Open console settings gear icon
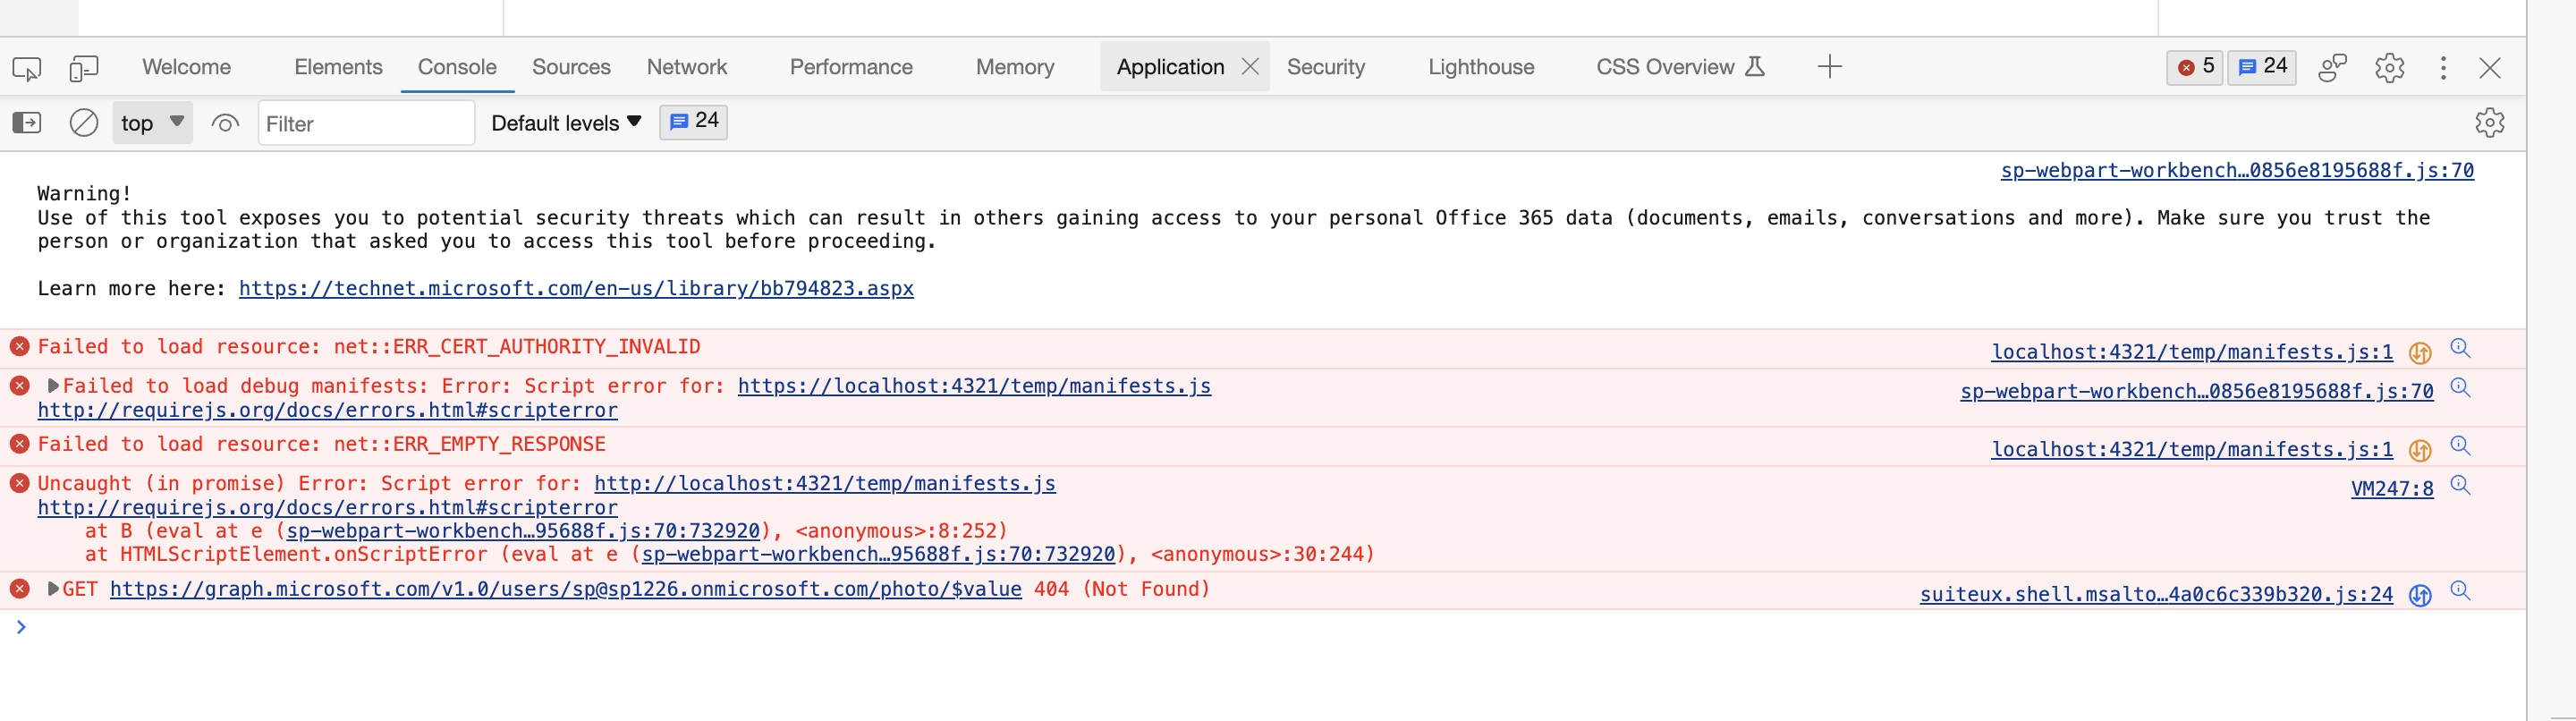 coord(2489,123)
